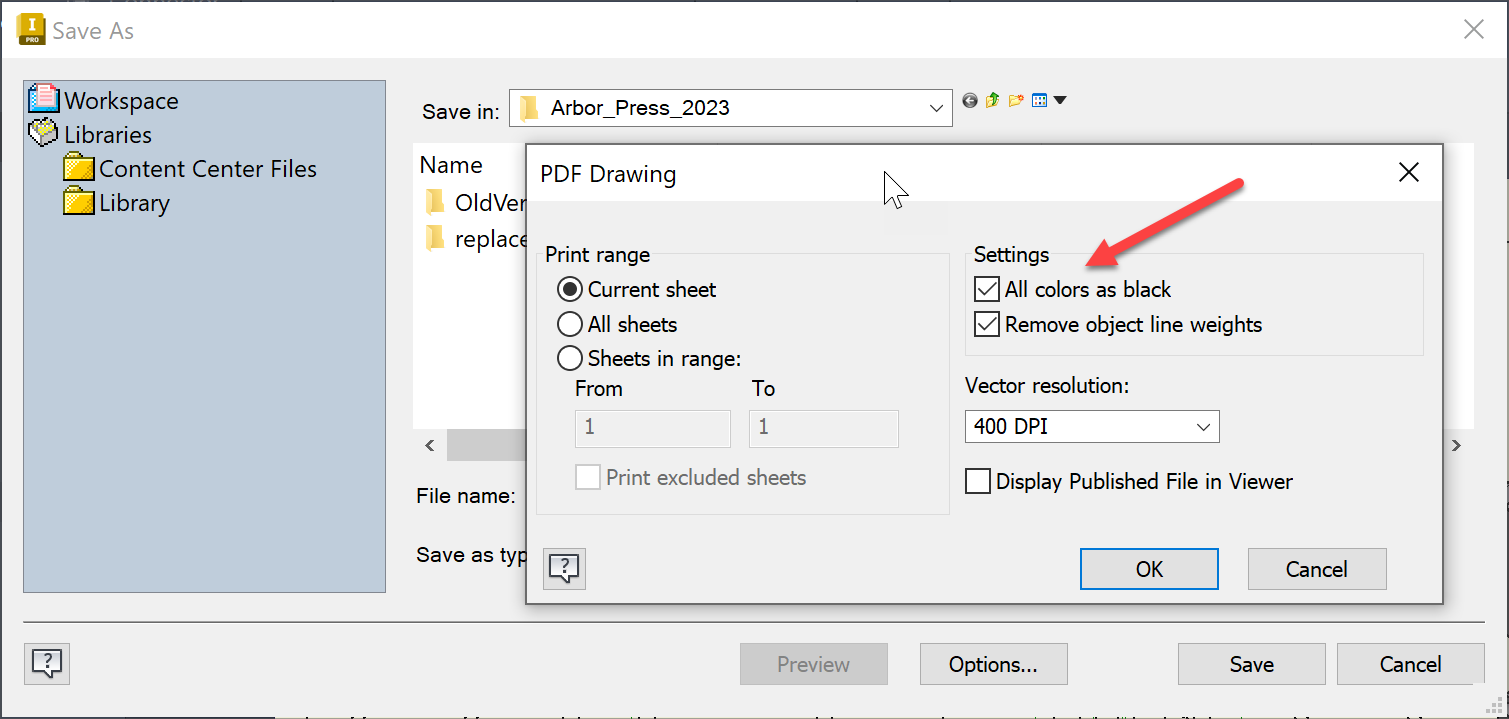This screenshot has width=1509, height=719.
Task: Uncheck Remove object line weights
Action: point(986,324)
